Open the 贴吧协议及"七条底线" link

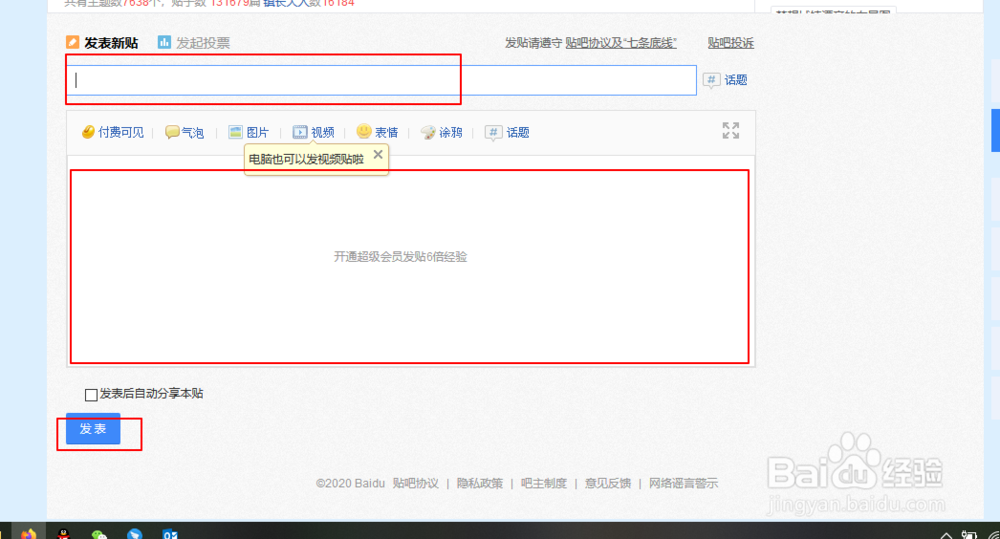coord(621,43)
